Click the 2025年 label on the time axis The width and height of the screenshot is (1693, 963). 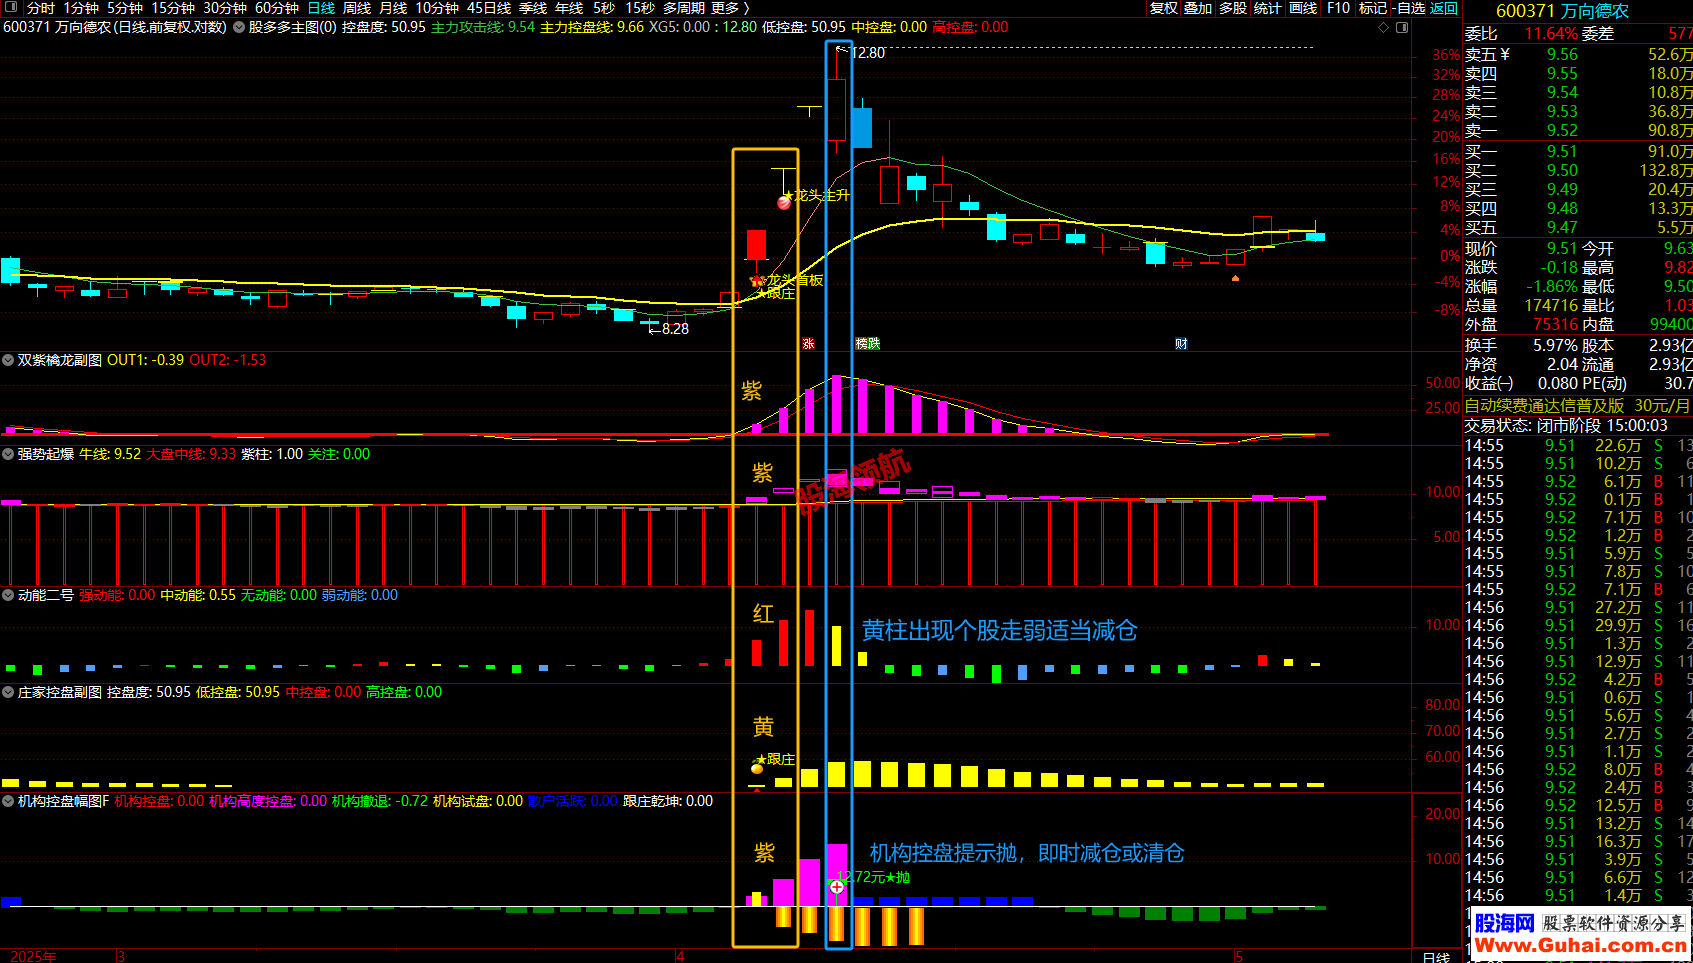(33, 957)
